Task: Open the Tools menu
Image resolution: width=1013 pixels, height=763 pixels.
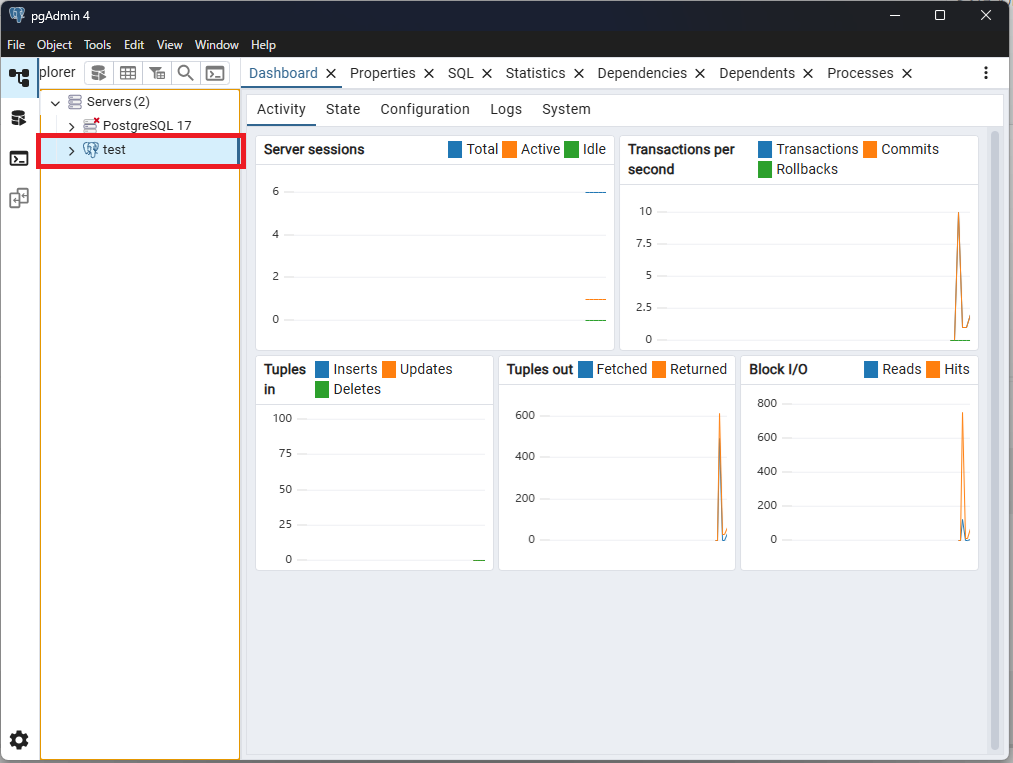Action: [x=98, y=45]
